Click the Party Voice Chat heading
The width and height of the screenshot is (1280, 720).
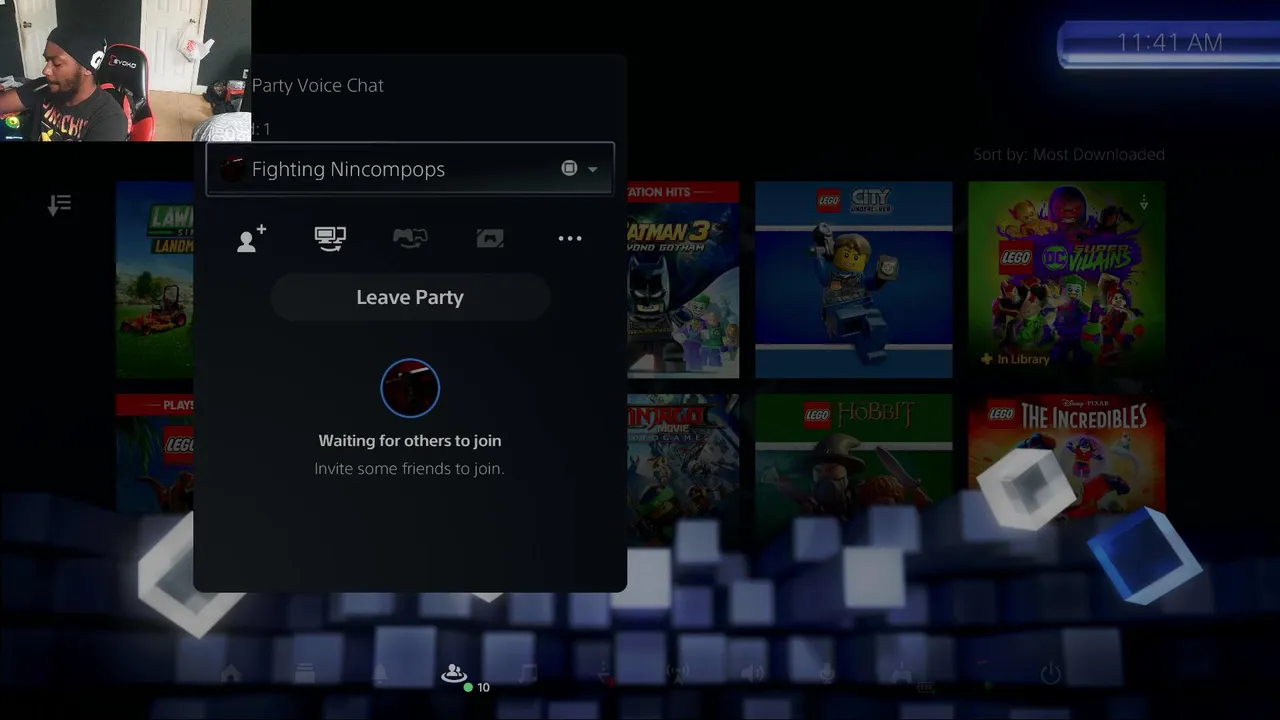(x=318, y=85)
